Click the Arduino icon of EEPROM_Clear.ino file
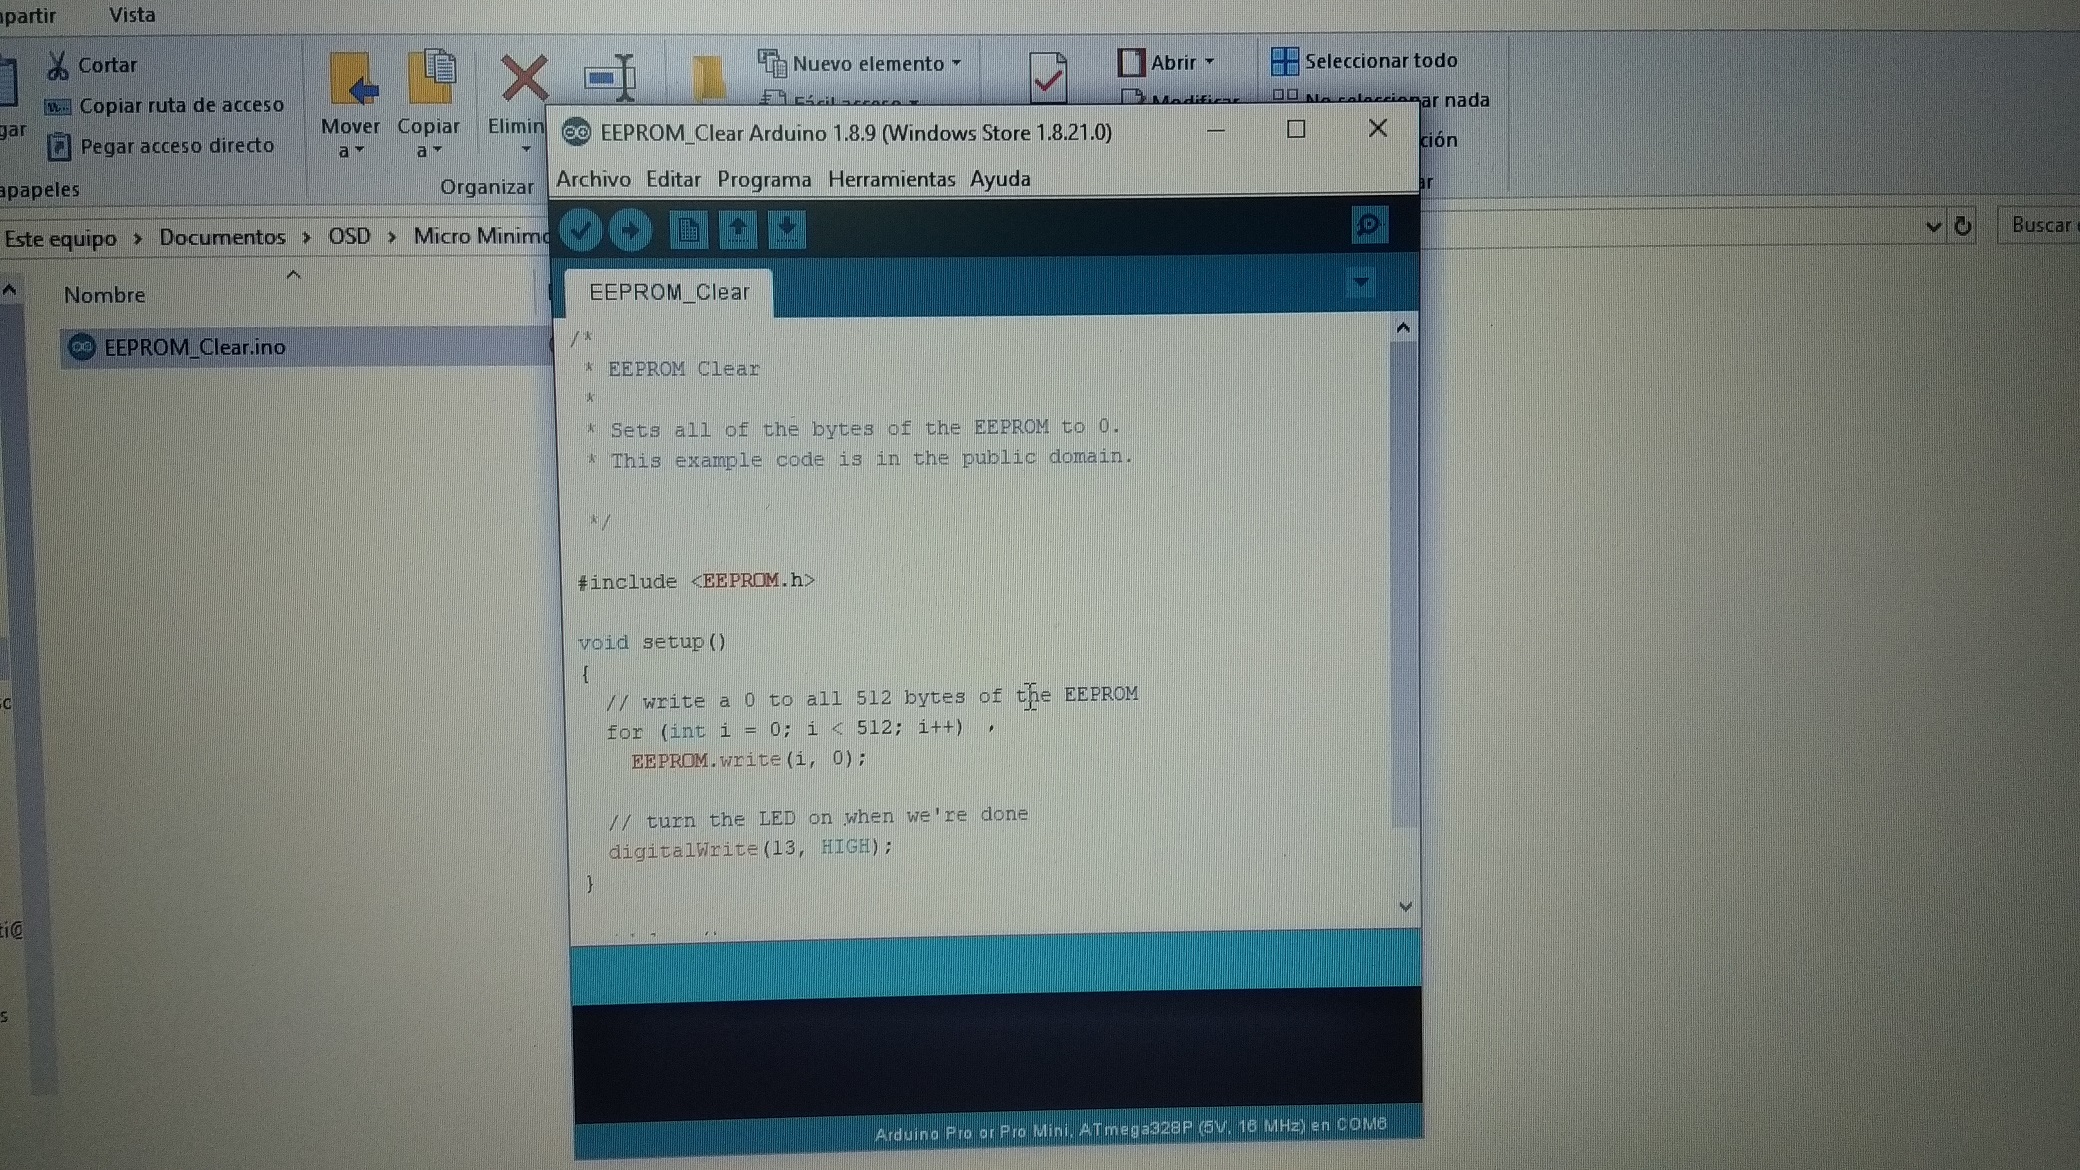The height and width of the screenshot is (1170, 2080). click(81, 347)
